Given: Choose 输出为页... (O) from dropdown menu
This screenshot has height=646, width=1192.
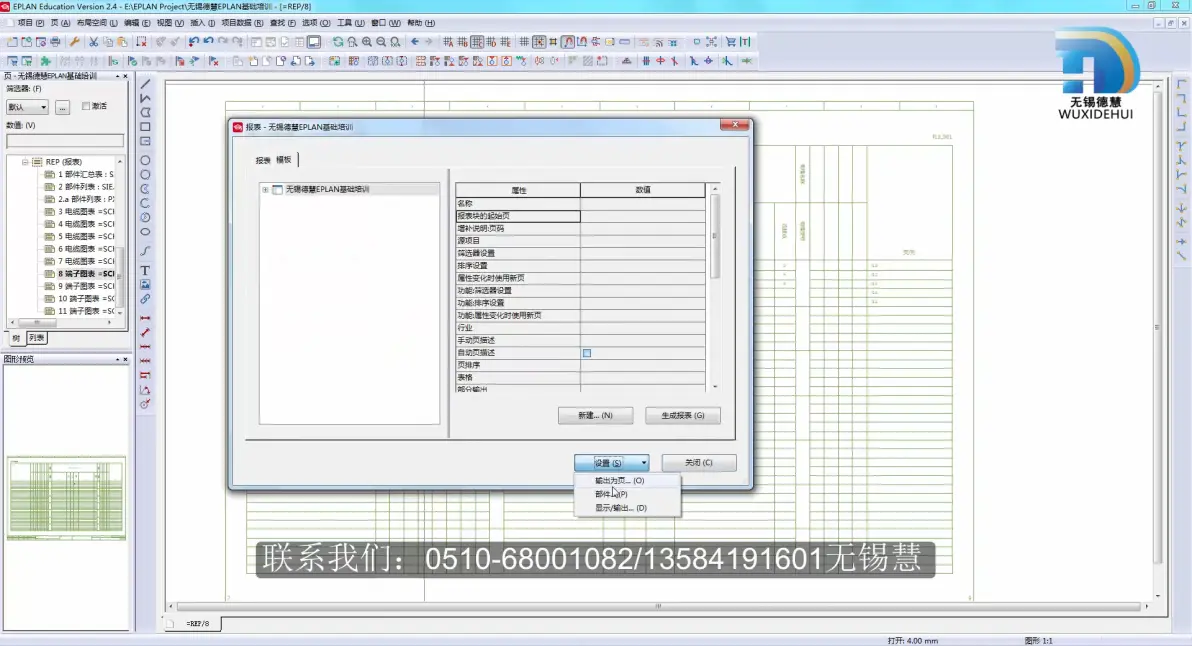Looking at the screenshot, I should (x=627, y=480).
